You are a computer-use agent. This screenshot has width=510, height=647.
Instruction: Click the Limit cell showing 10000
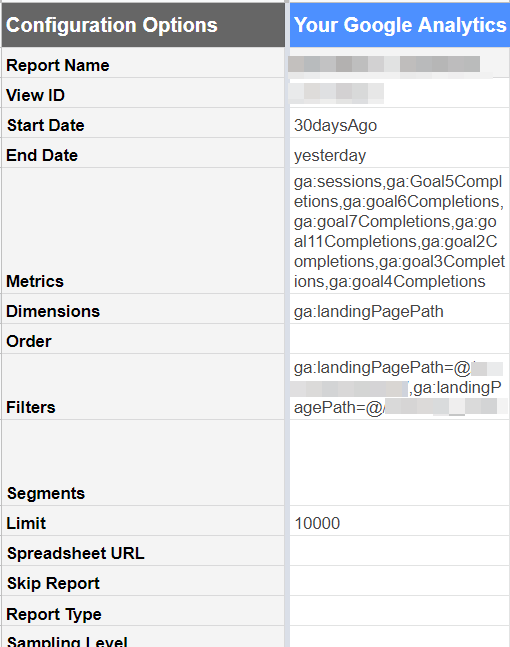point(400,521)
